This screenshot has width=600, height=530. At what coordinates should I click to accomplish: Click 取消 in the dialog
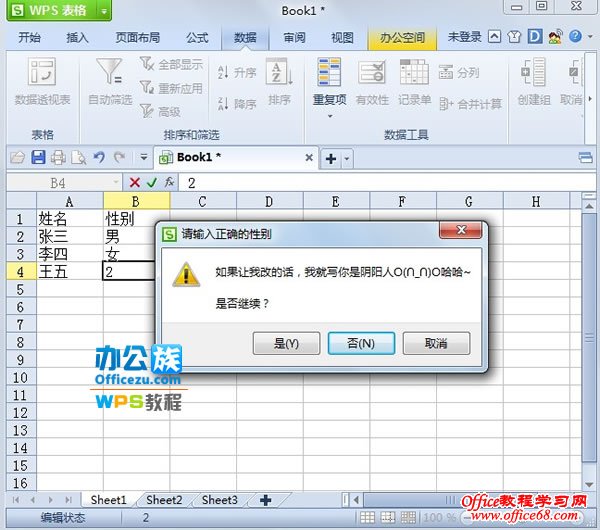click(x=436, y=343)
